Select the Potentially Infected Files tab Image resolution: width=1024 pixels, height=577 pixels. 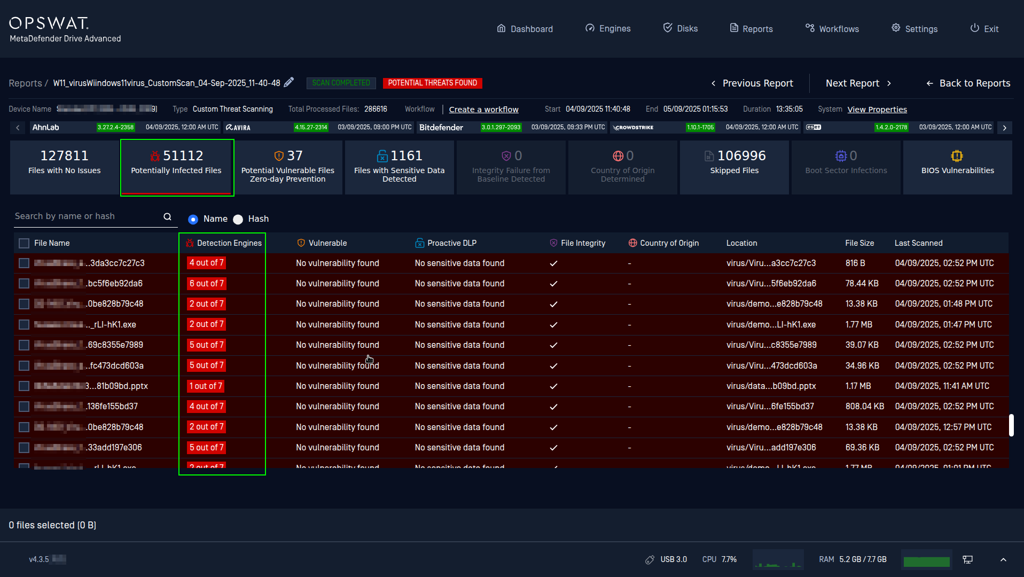click(176, 167)
